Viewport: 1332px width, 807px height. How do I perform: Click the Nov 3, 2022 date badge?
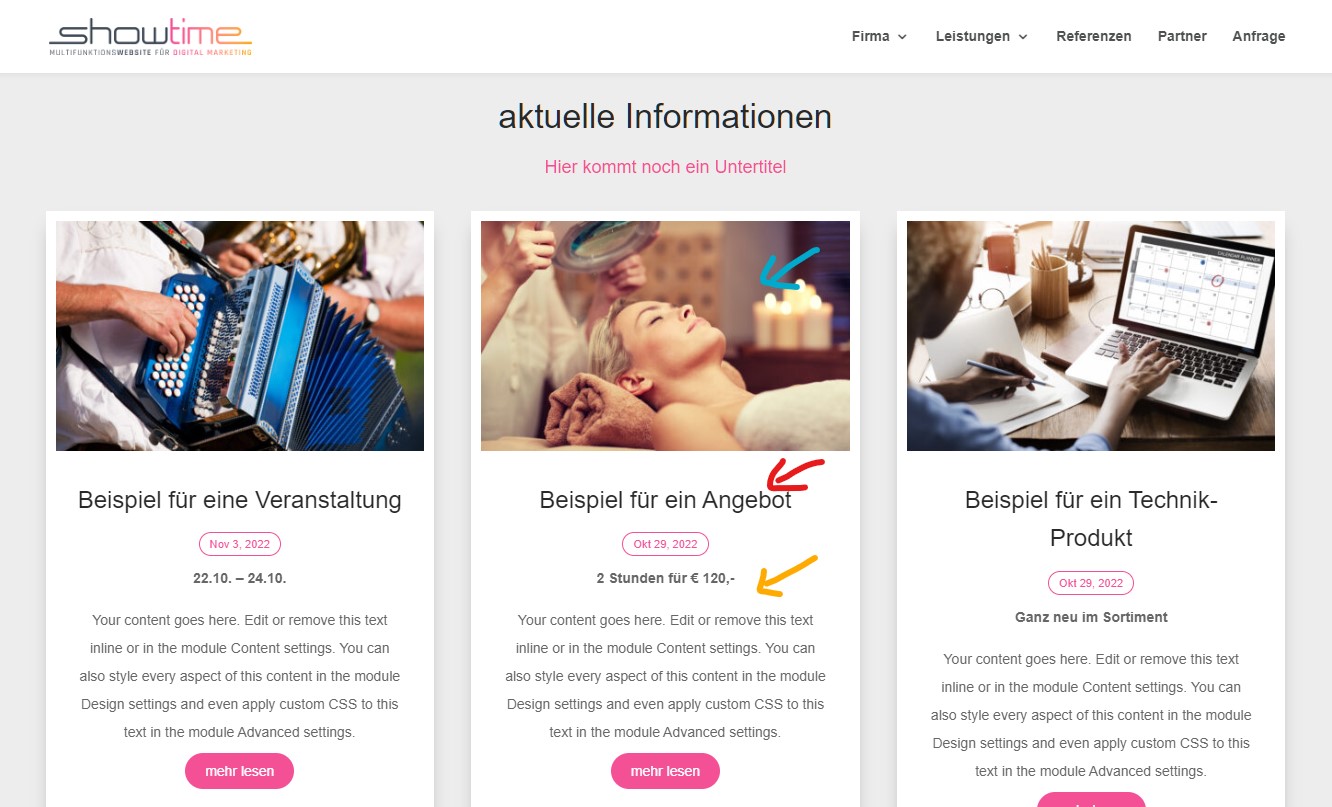pyautogui.click(x=240, y=544)
